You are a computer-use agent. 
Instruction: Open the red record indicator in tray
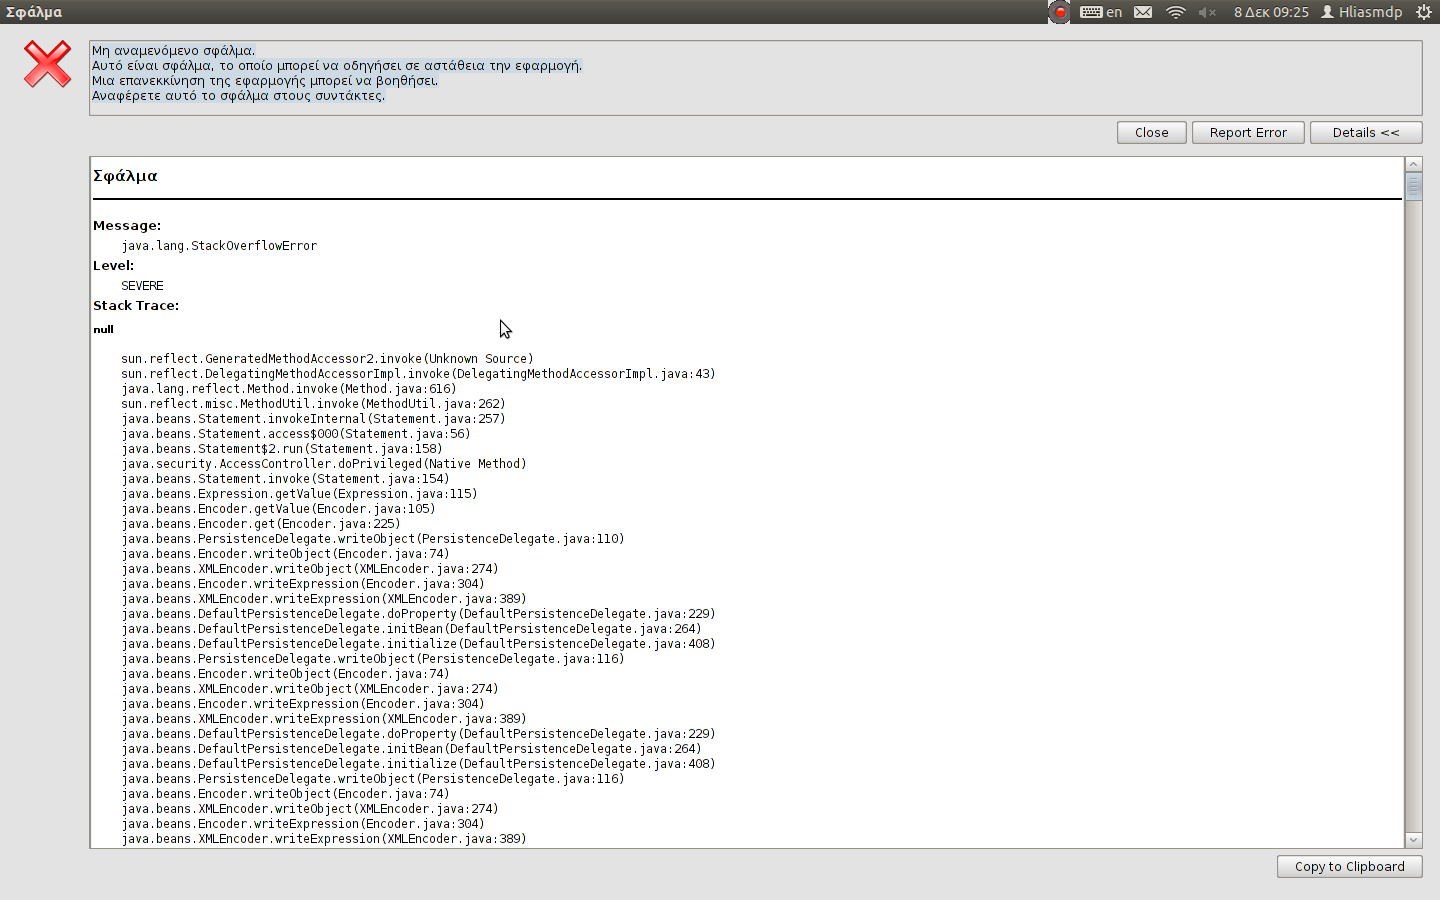coord(1059,12)
